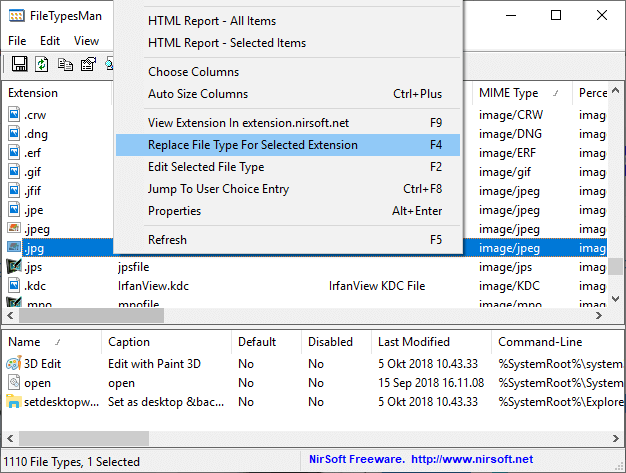Click lower pane horizontal scrollbar thumb
The width and height of the screenshot is (626, 473).
[x=84, y=438]
